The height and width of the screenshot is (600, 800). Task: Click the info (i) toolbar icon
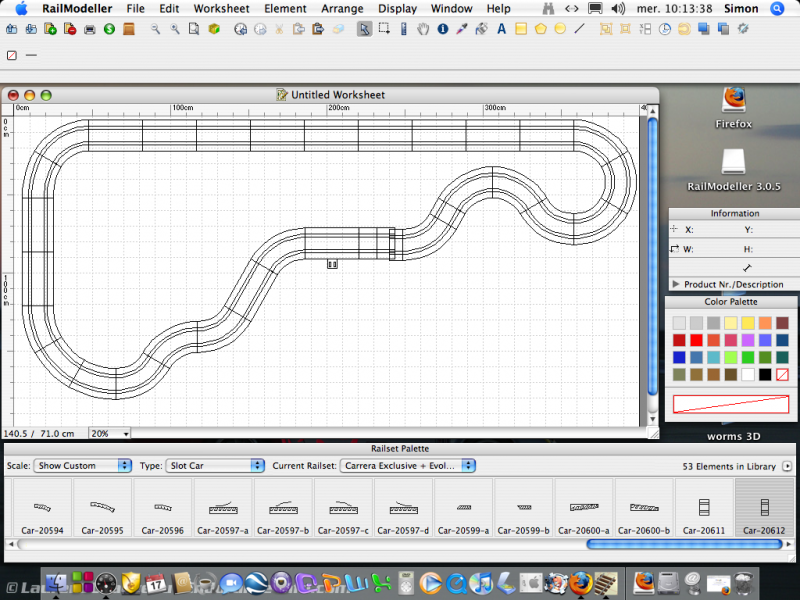click(442, 29)
